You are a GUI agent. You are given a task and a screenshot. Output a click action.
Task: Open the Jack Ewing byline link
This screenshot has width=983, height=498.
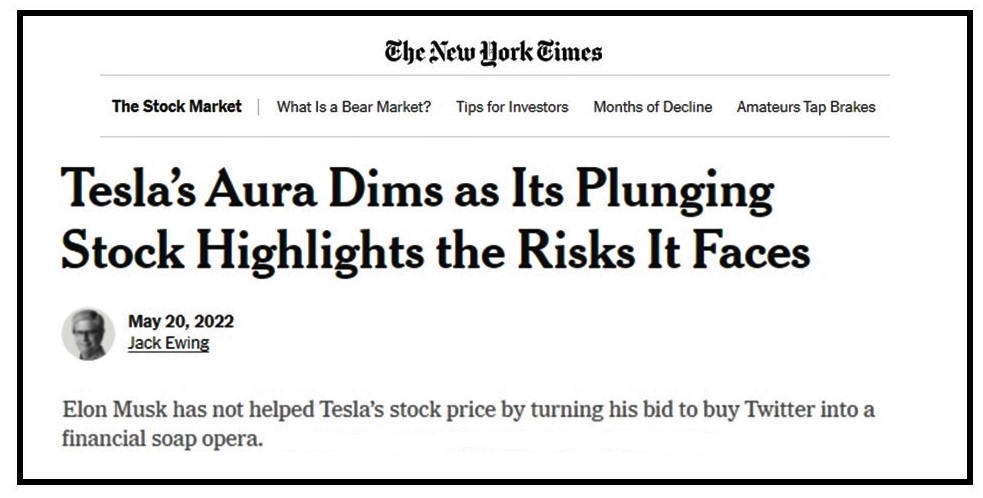pos(168,342)
